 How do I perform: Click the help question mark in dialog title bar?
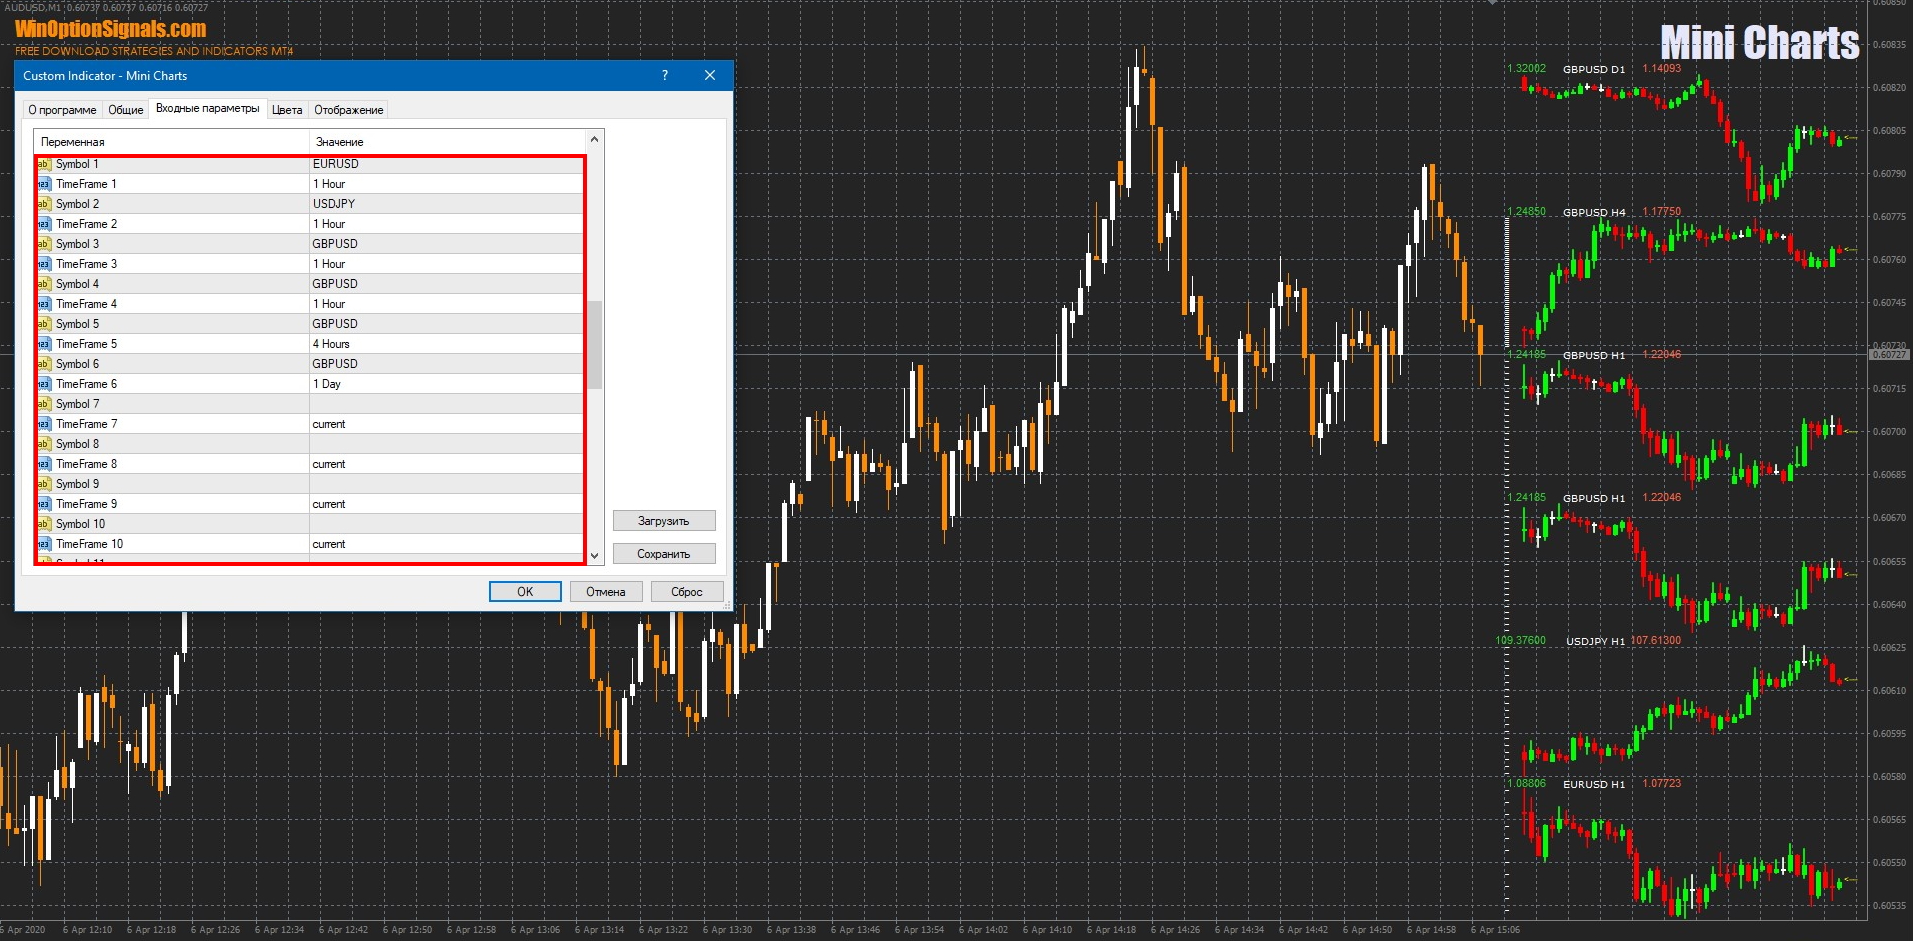click(665, 76)
